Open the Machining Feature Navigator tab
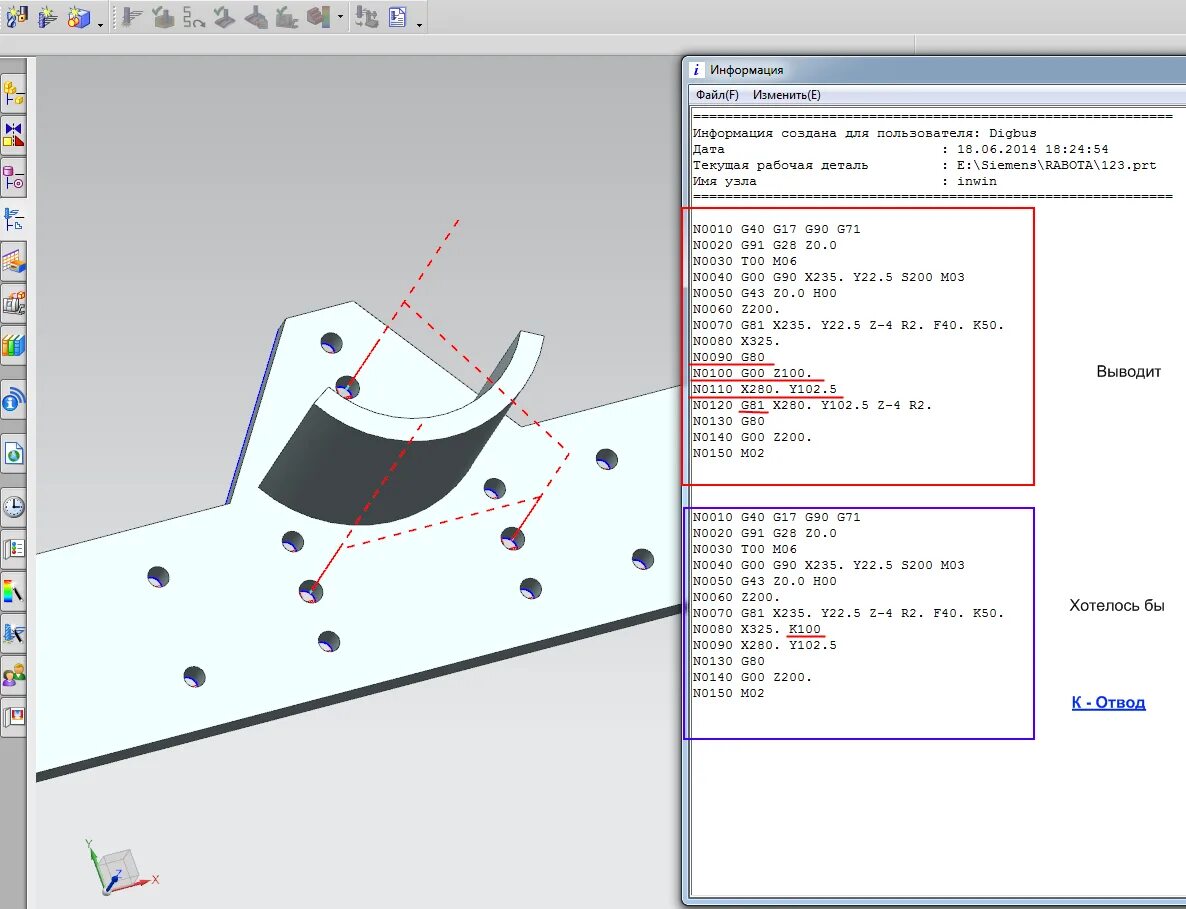This screenshot has width=1186, height=909. [14, 262]
